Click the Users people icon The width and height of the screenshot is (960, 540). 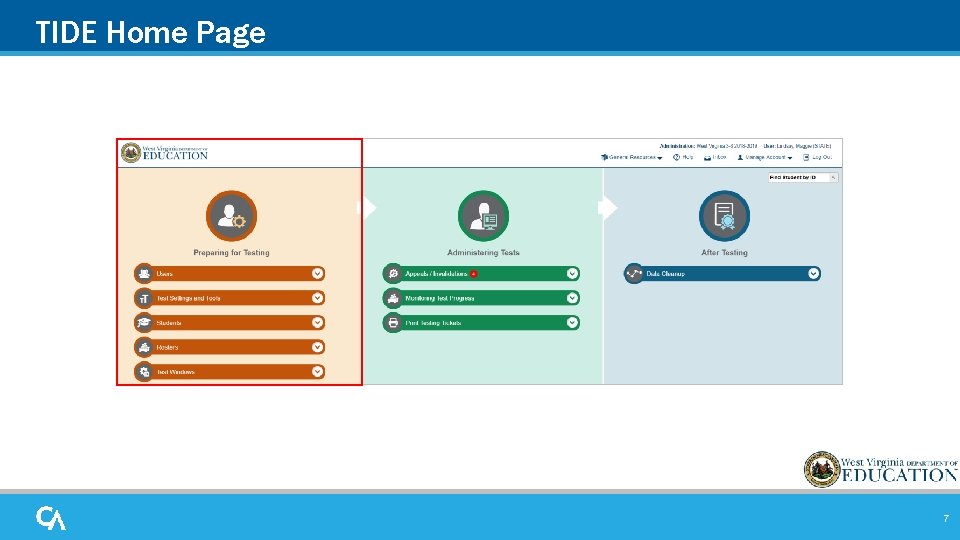(144, 274)
